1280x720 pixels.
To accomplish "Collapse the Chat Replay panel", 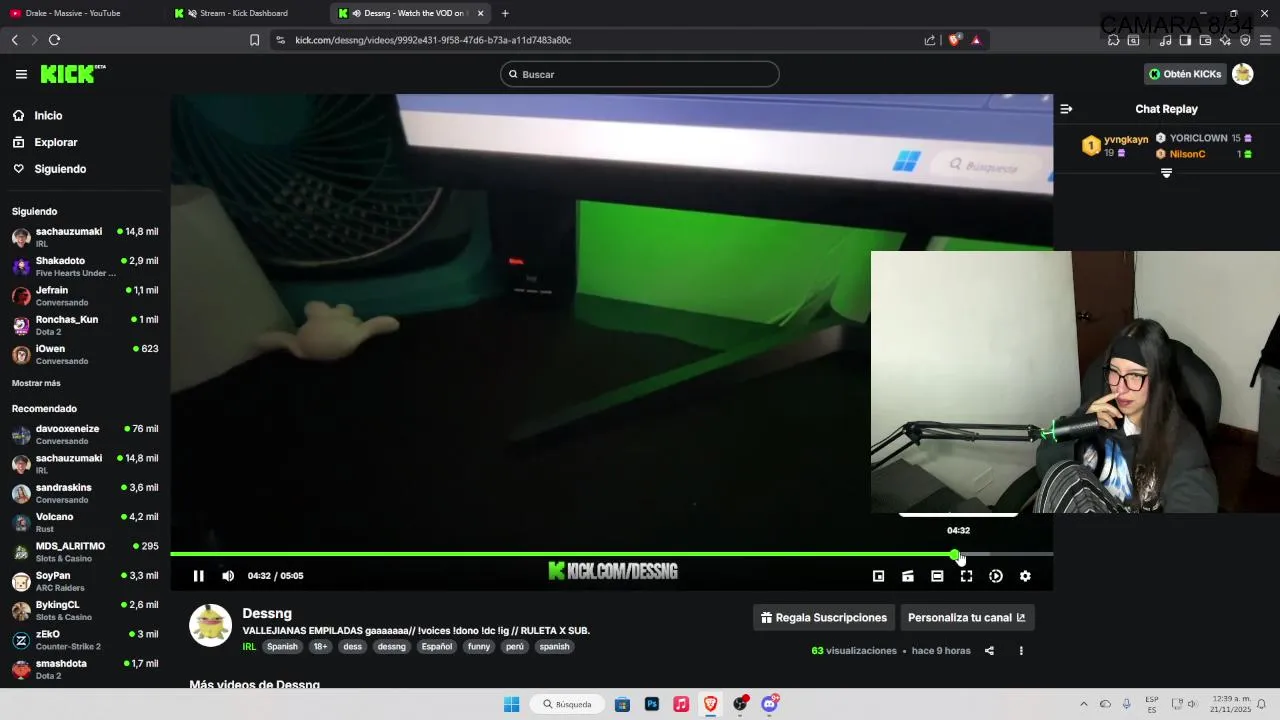I will click(1066, 109).
